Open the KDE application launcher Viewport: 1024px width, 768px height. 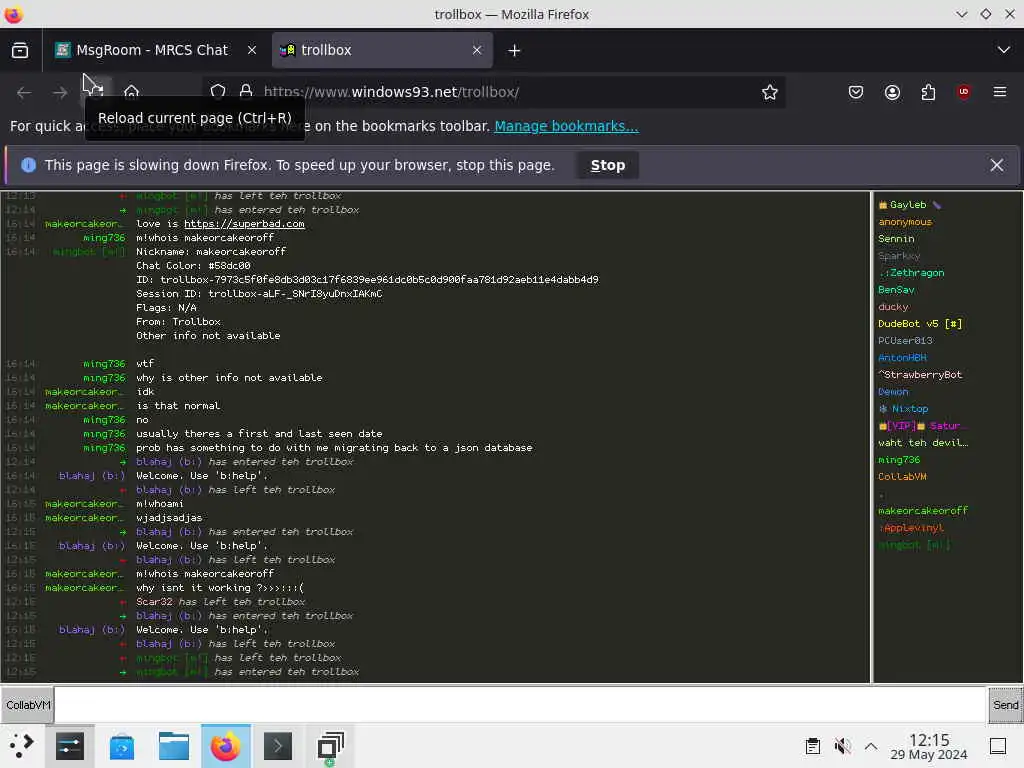point(21,746)
